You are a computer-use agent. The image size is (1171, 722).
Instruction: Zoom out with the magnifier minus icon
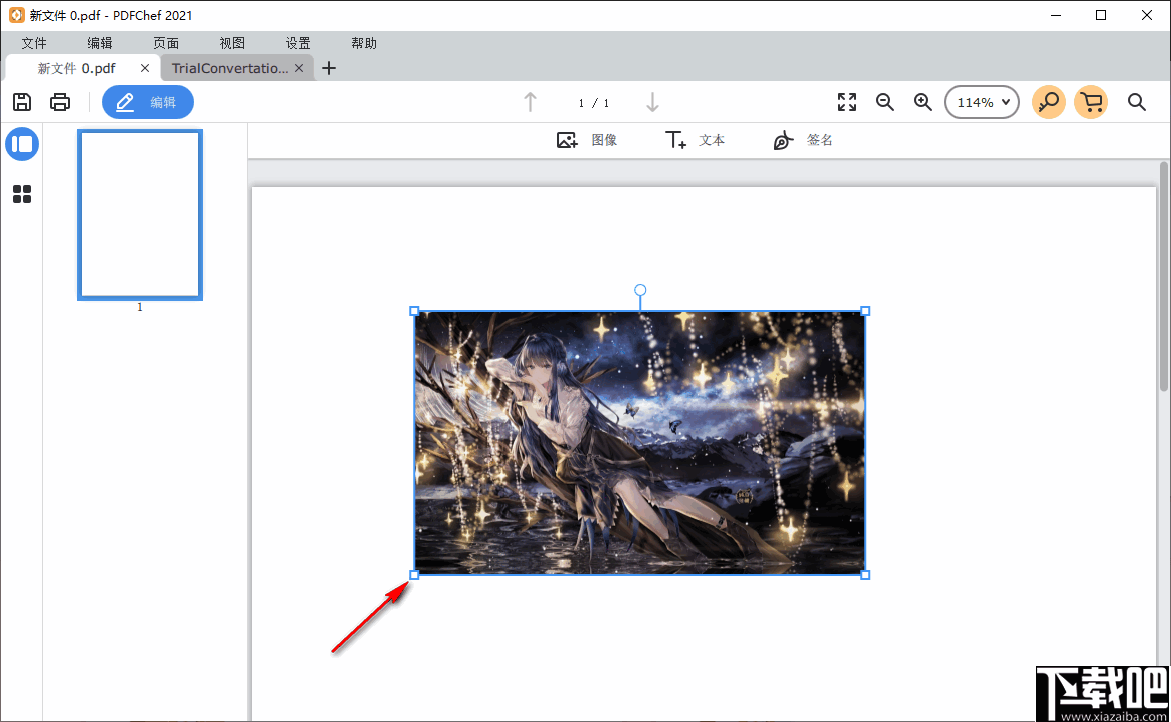tap(884, 102)
